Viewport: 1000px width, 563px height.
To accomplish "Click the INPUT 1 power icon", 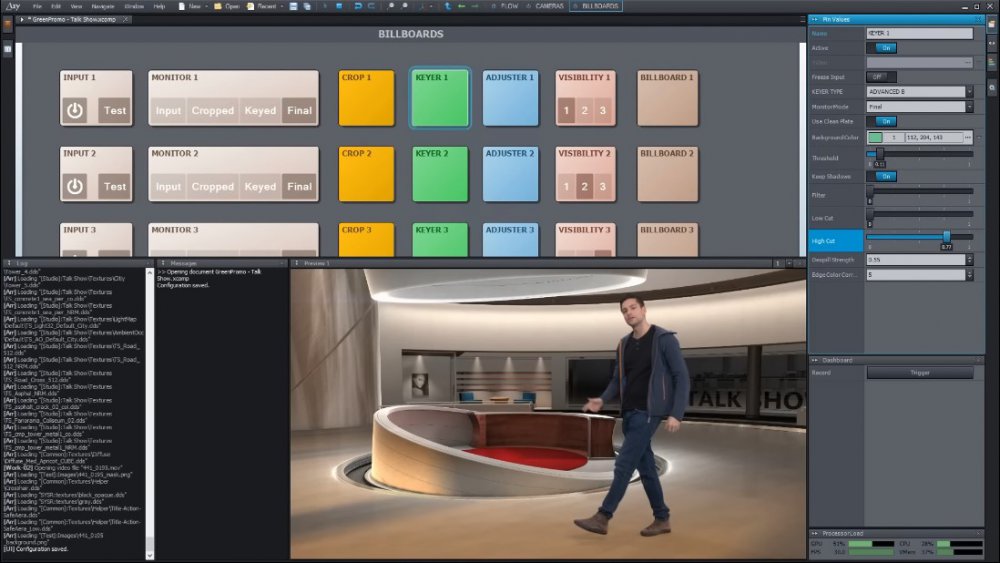I will (75, 110).
